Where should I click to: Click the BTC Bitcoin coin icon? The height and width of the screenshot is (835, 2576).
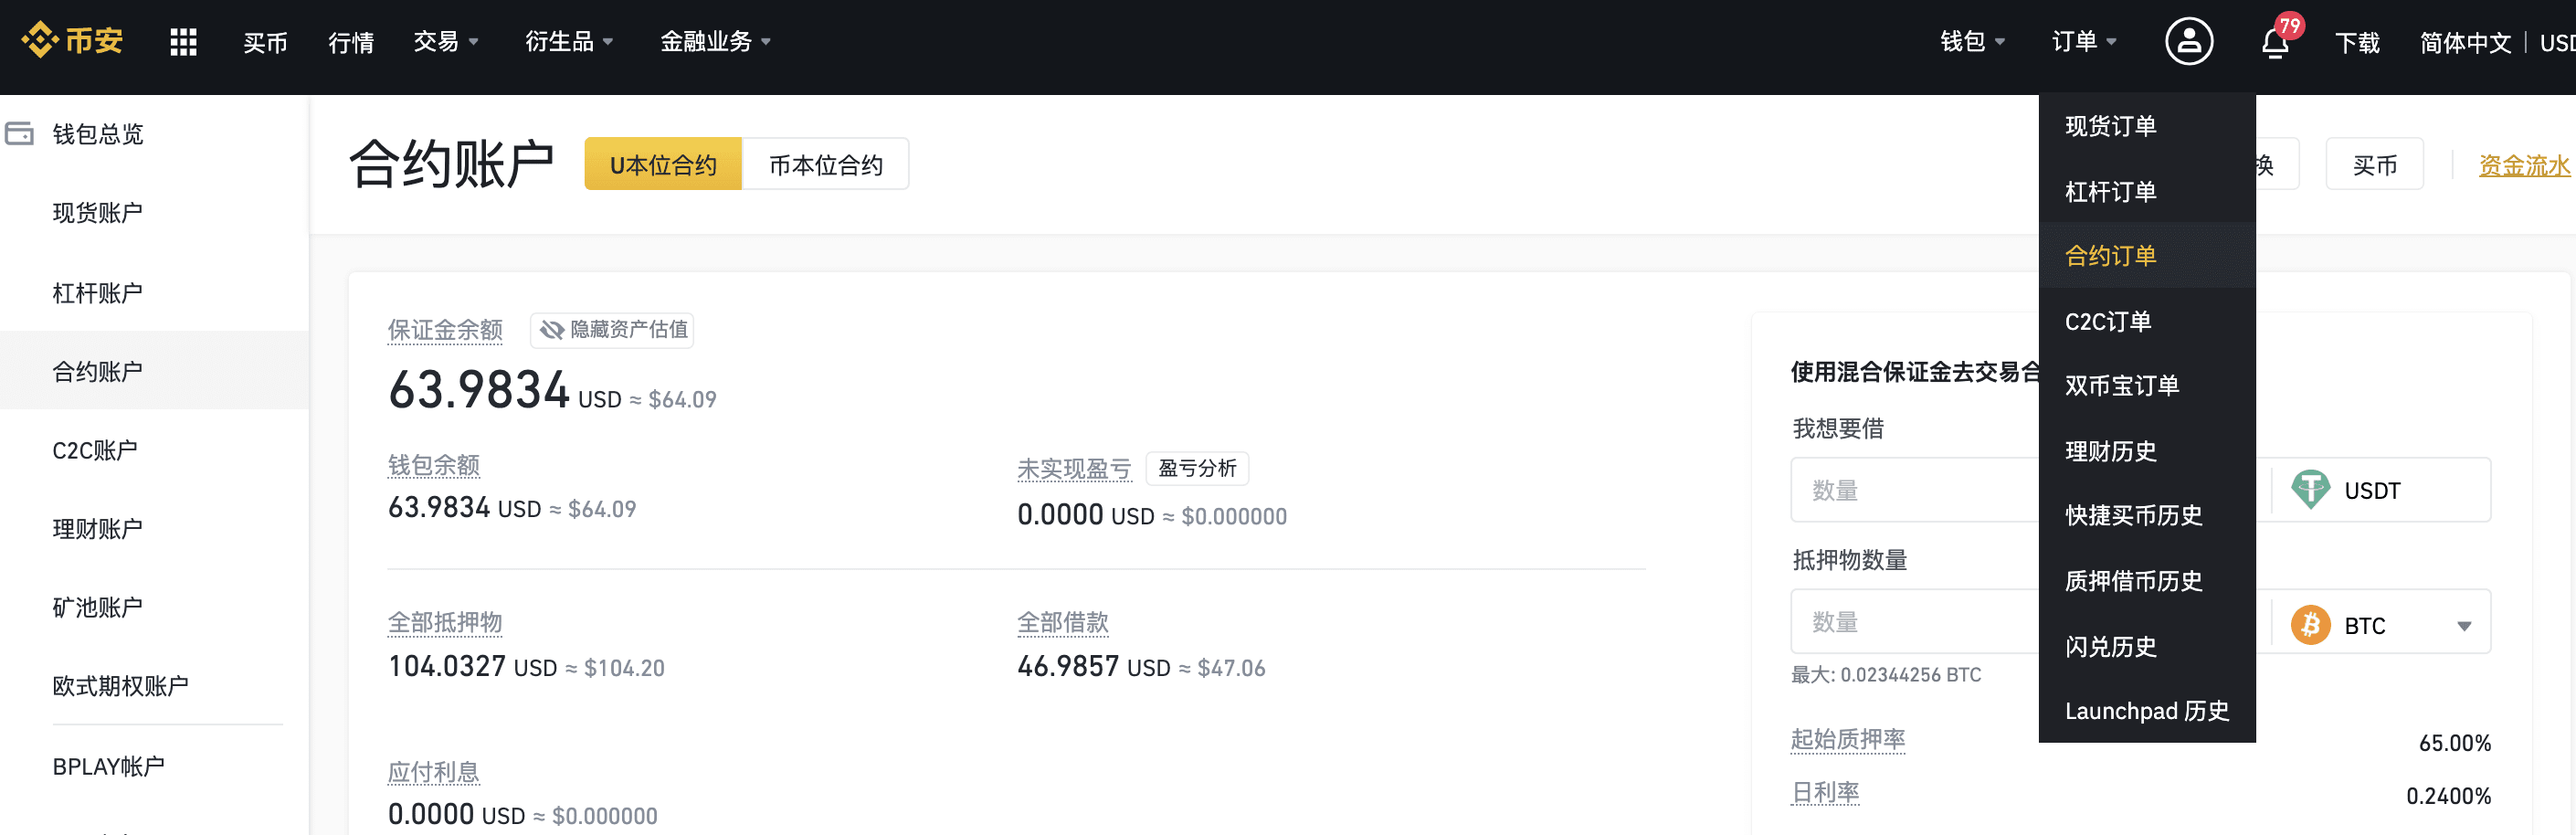2310,625
